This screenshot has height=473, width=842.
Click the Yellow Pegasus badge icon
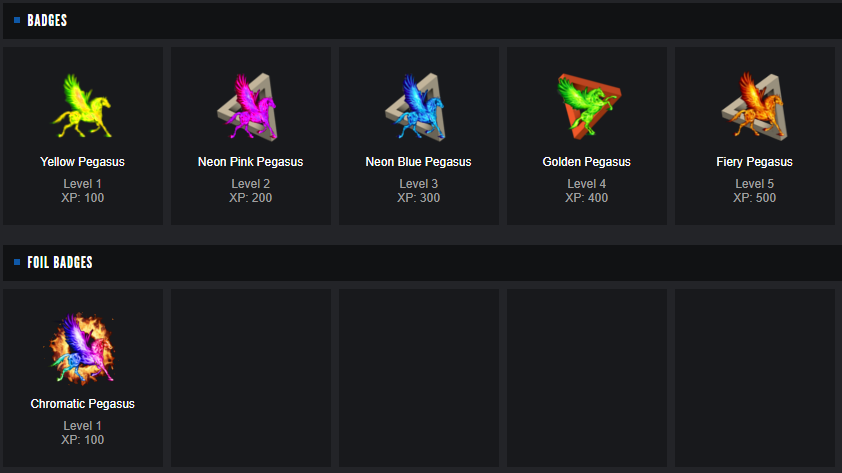coord(82,106)
